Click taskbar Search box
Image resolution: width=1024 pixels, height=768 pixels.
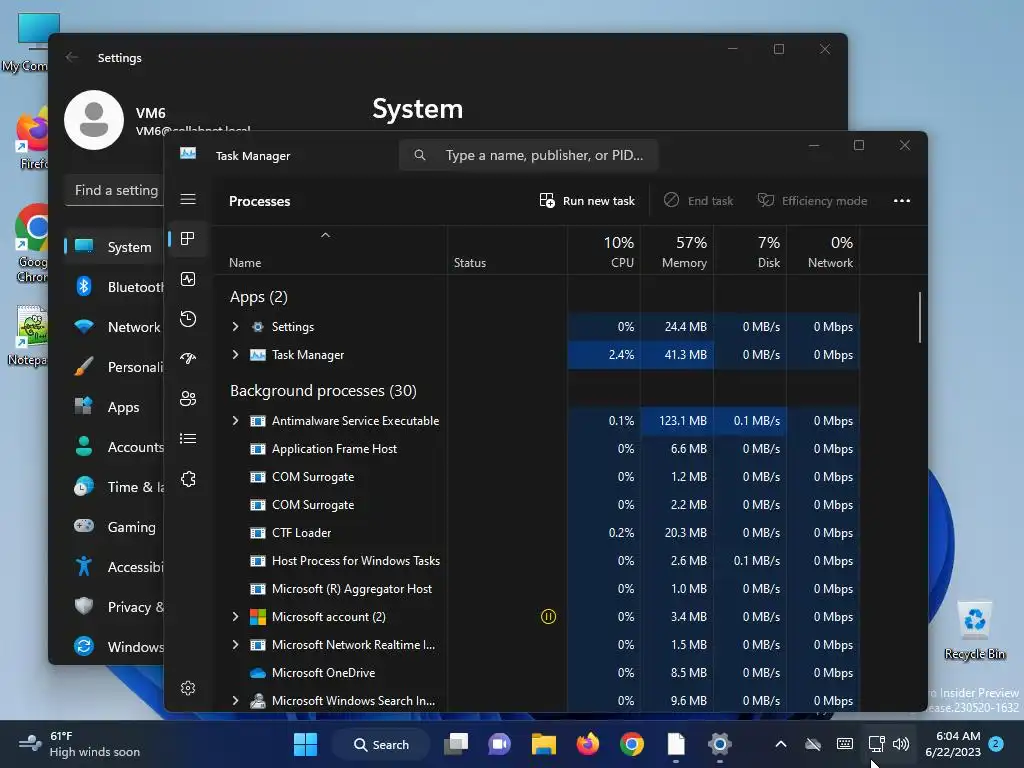click(381, 744)
